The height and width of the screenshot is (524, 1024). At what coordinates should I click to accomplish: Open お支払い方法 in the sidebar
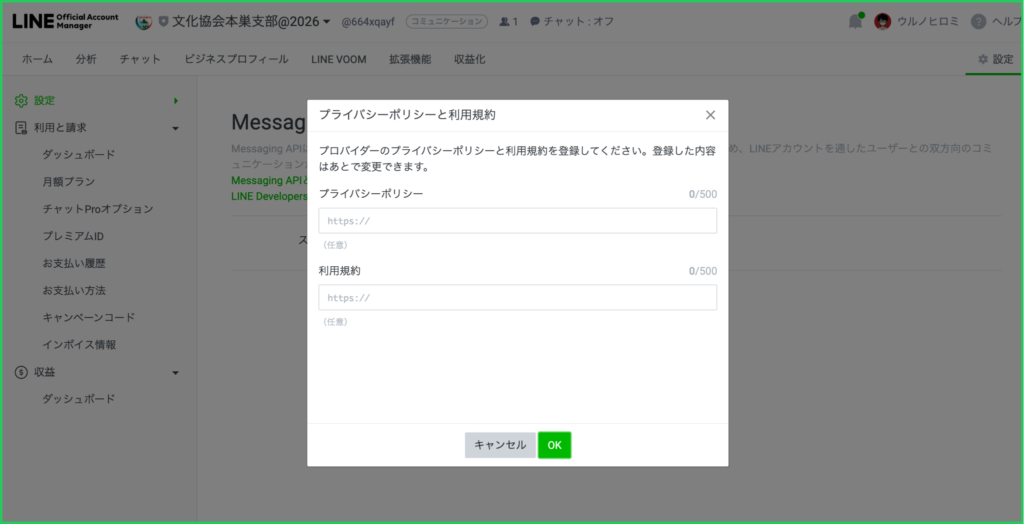74,290
